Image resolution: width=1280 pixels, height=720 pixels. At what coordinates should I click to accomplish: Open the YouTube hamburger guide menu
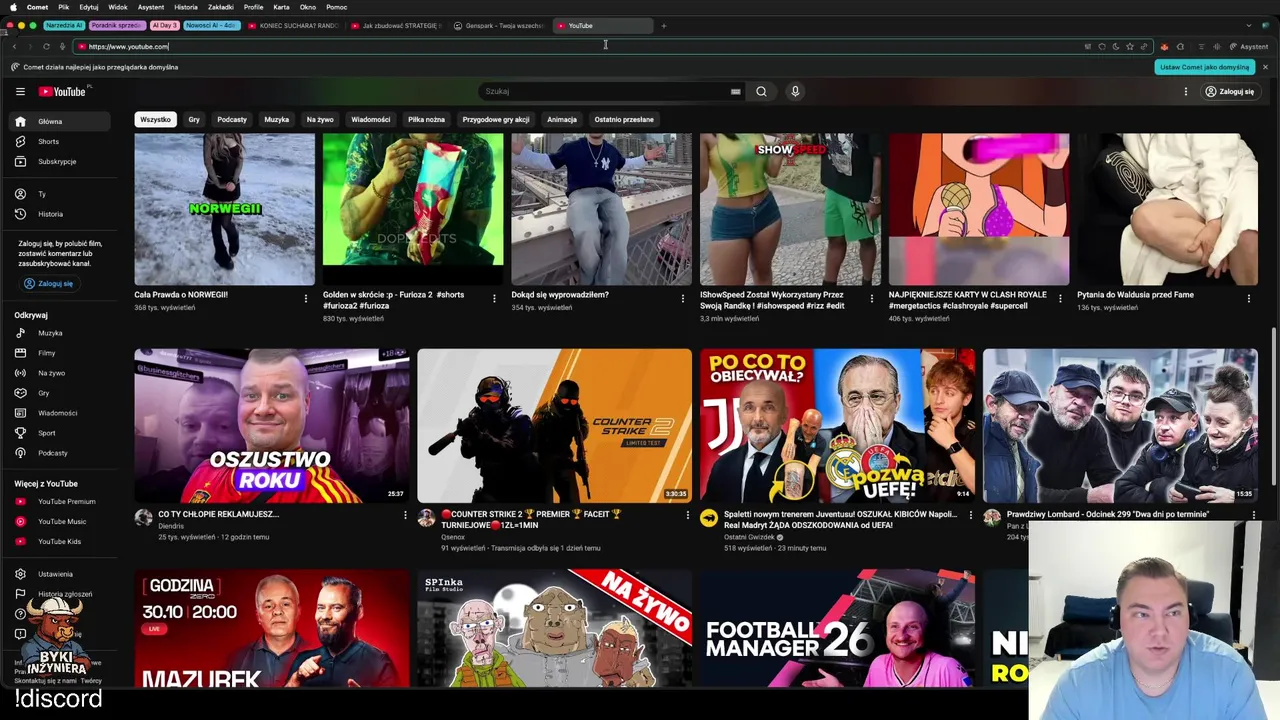tap(20, 91)
